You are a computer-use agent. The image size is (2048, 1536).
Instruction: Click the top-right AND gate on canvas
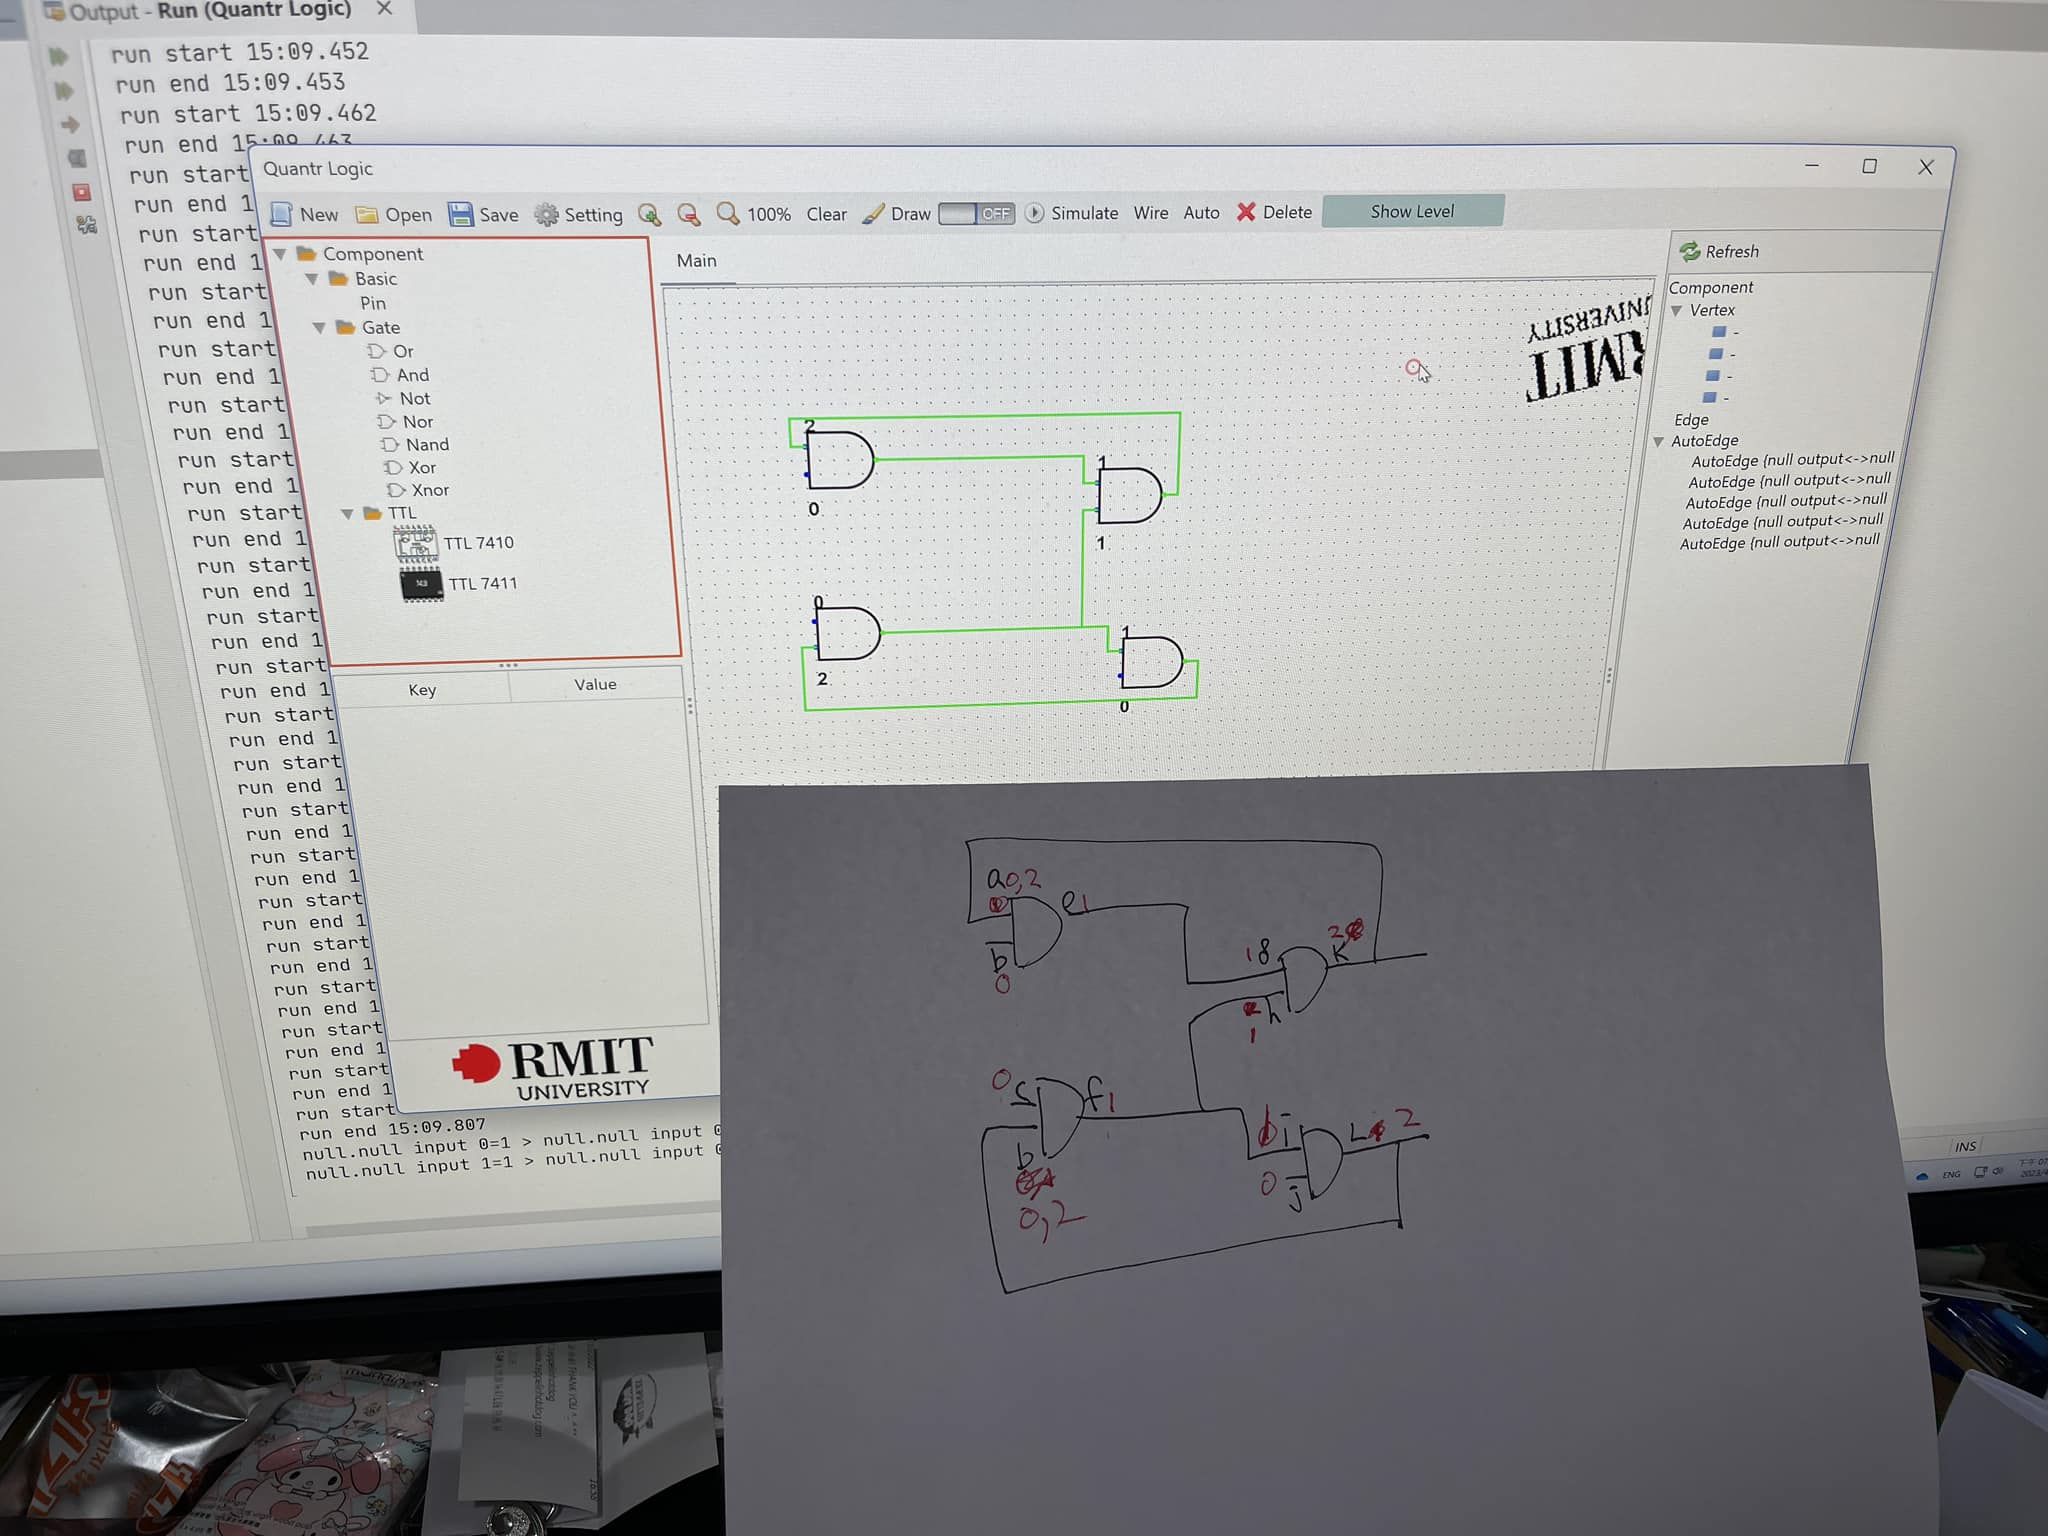coord(1129,496)
